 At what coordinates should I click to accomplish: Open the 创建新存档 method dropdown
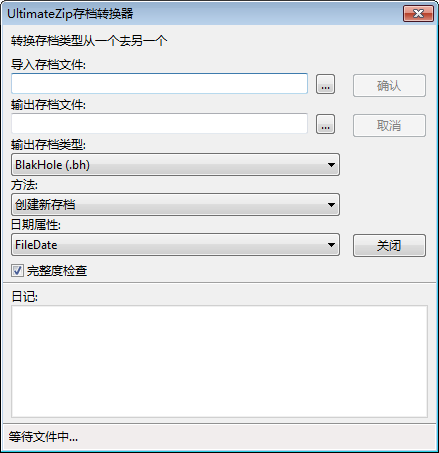tap(175, 205)
